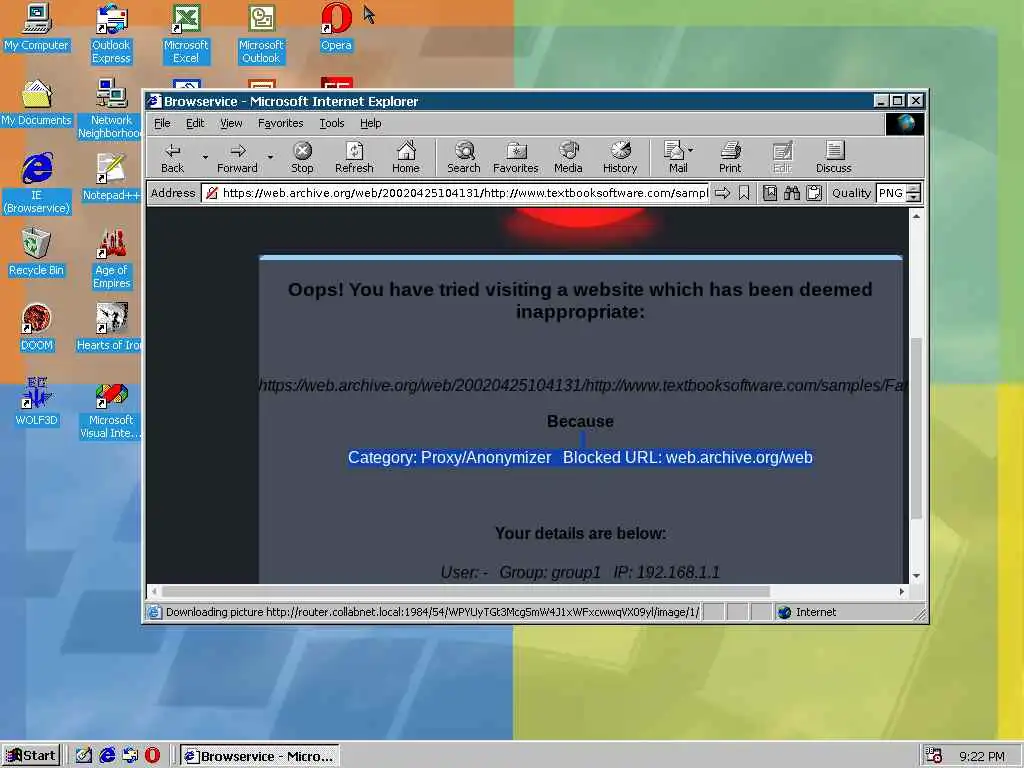
Task: Click the horizontal scrollbar right arrow
Action: [x=902, y=591]
